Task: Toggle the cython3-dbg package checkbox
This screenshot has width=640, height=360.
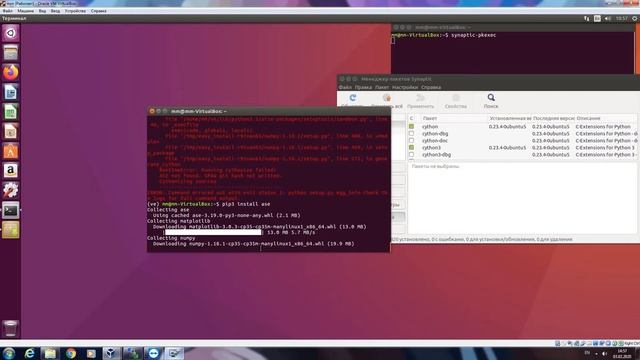Action: point(411,155)
